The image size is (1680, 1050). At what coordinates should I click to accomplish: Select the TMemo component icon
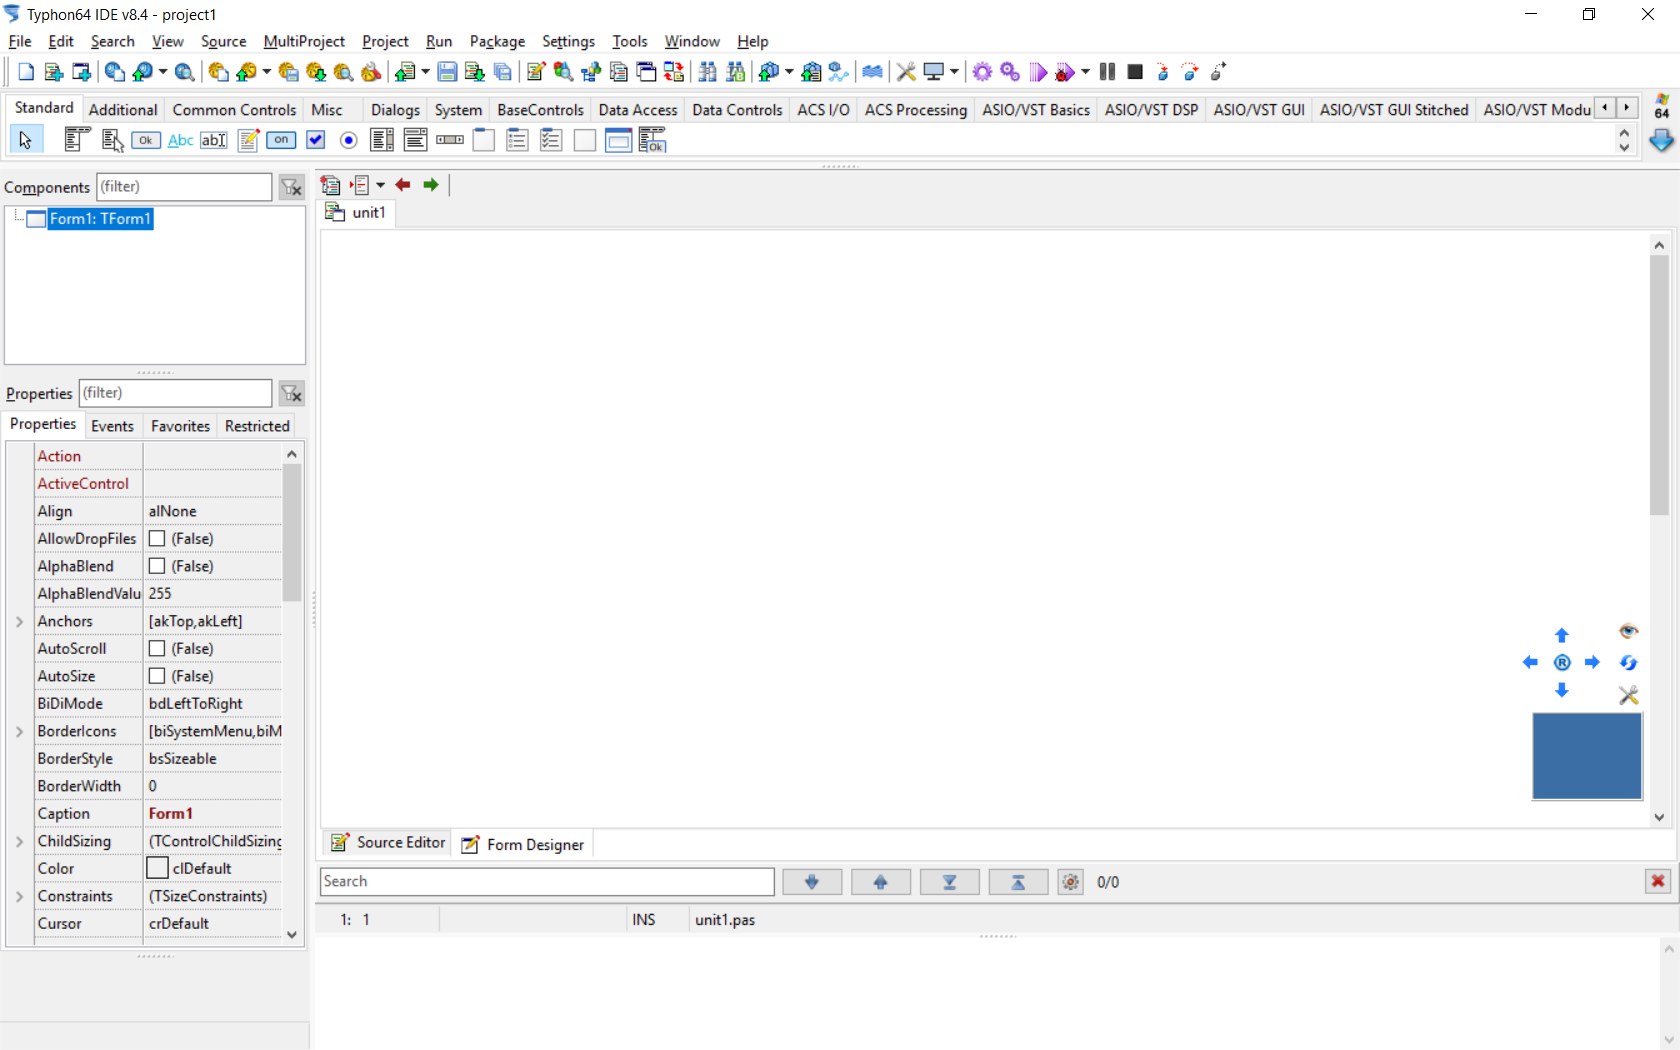coord(248,140)
